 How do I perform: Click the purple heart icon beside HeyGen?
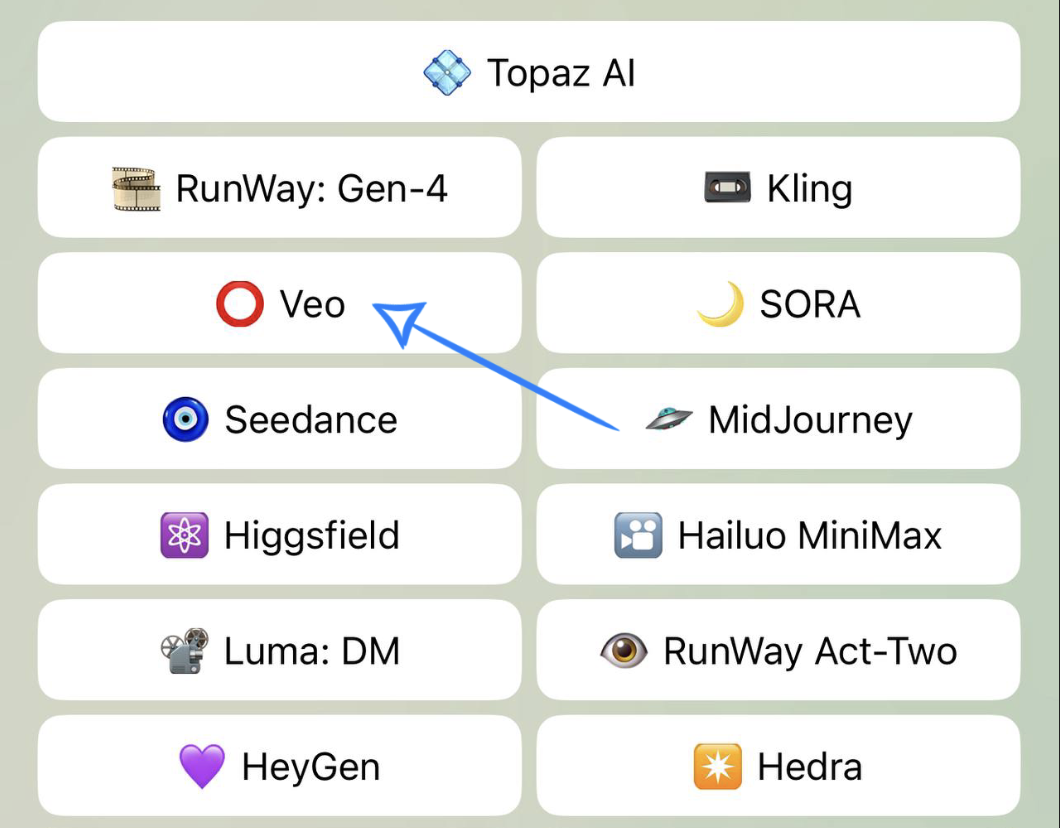tap(203, 767)
